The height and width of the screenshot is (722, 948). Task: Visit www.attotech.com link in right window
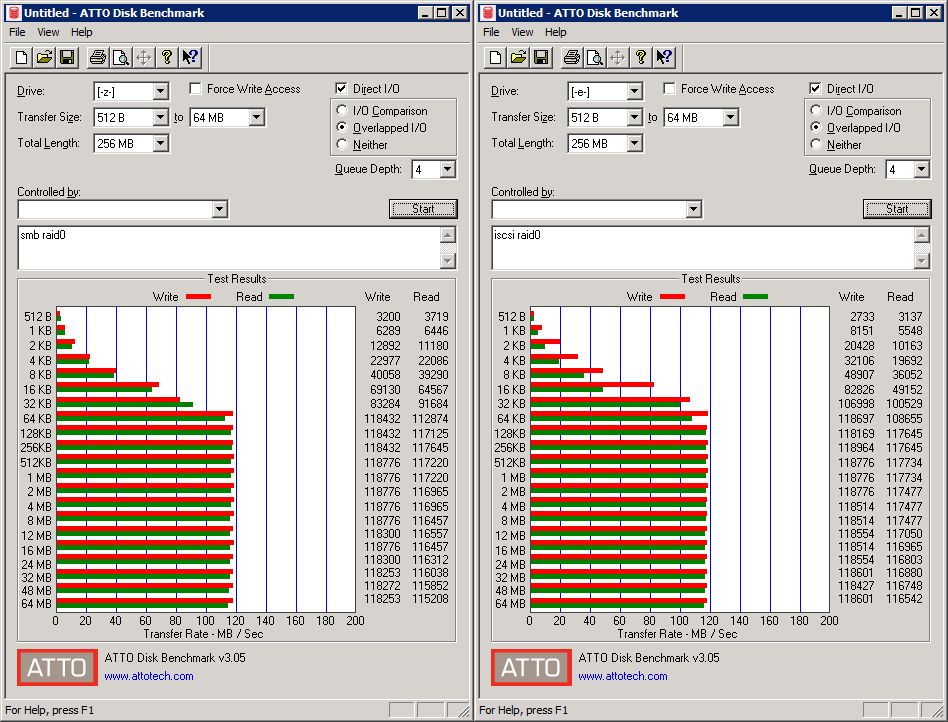[623, 676]
